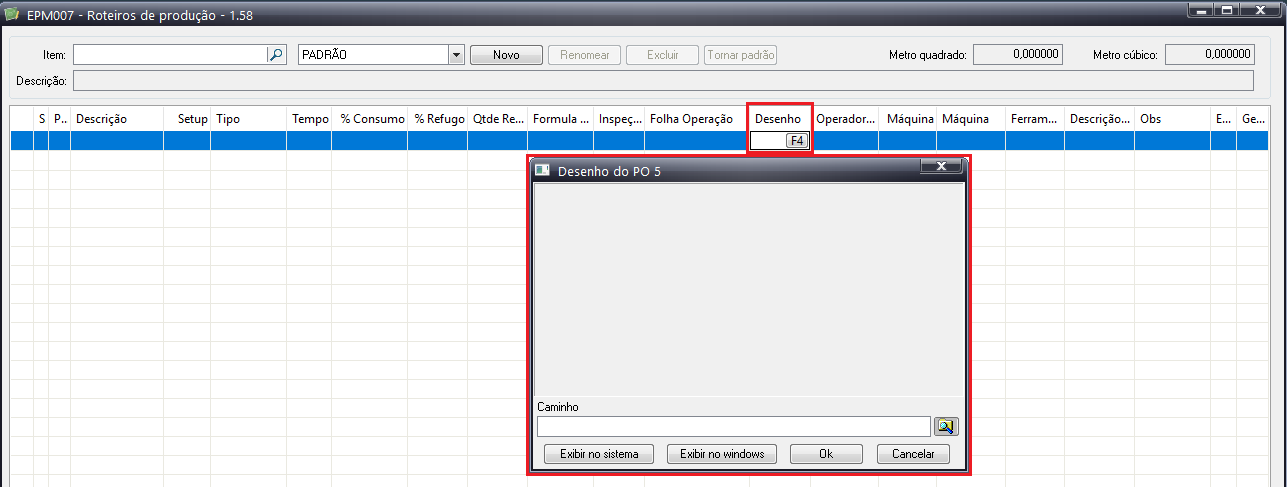Click the top Descrição field
Viewport: 1287px width, 487px height.
(x=663, y=80)
